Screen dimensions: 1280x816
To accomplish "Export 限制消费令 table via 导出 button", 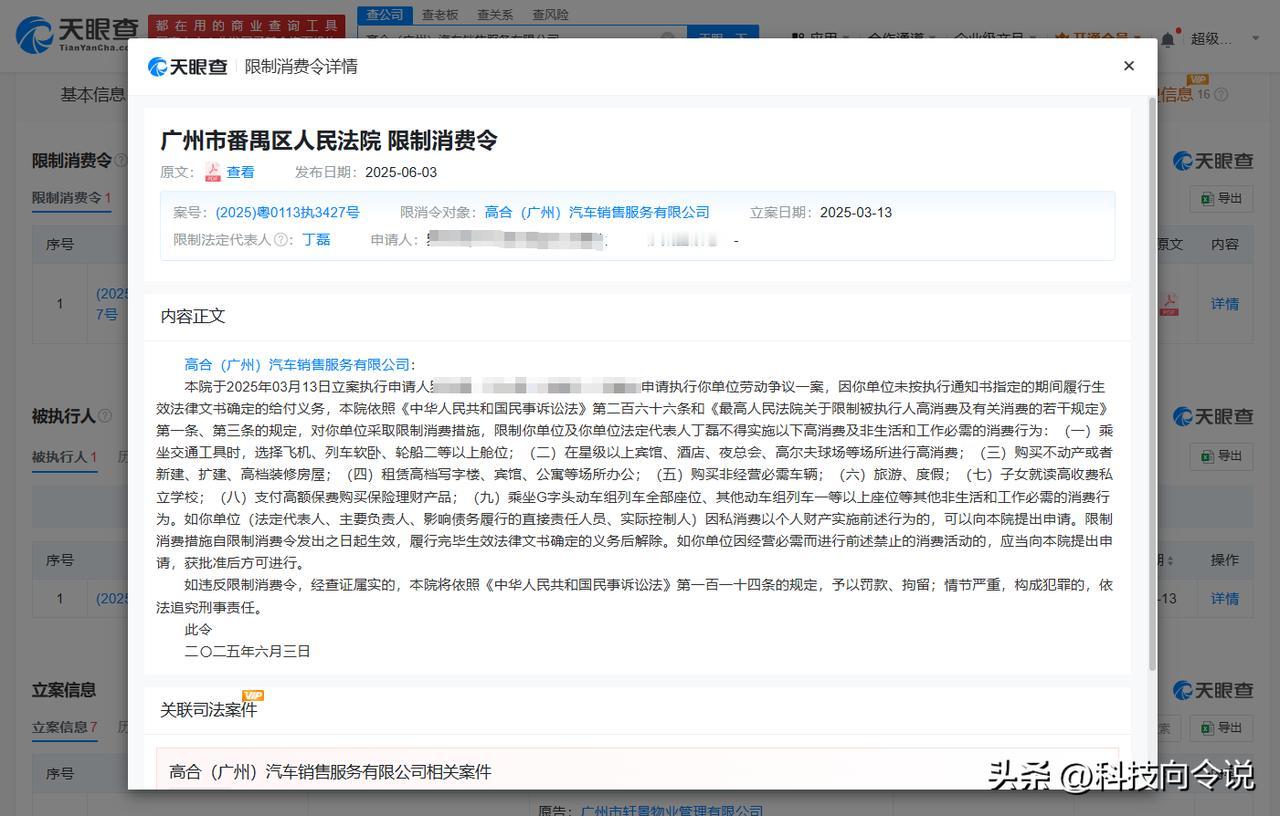I will click(1221, 198).
